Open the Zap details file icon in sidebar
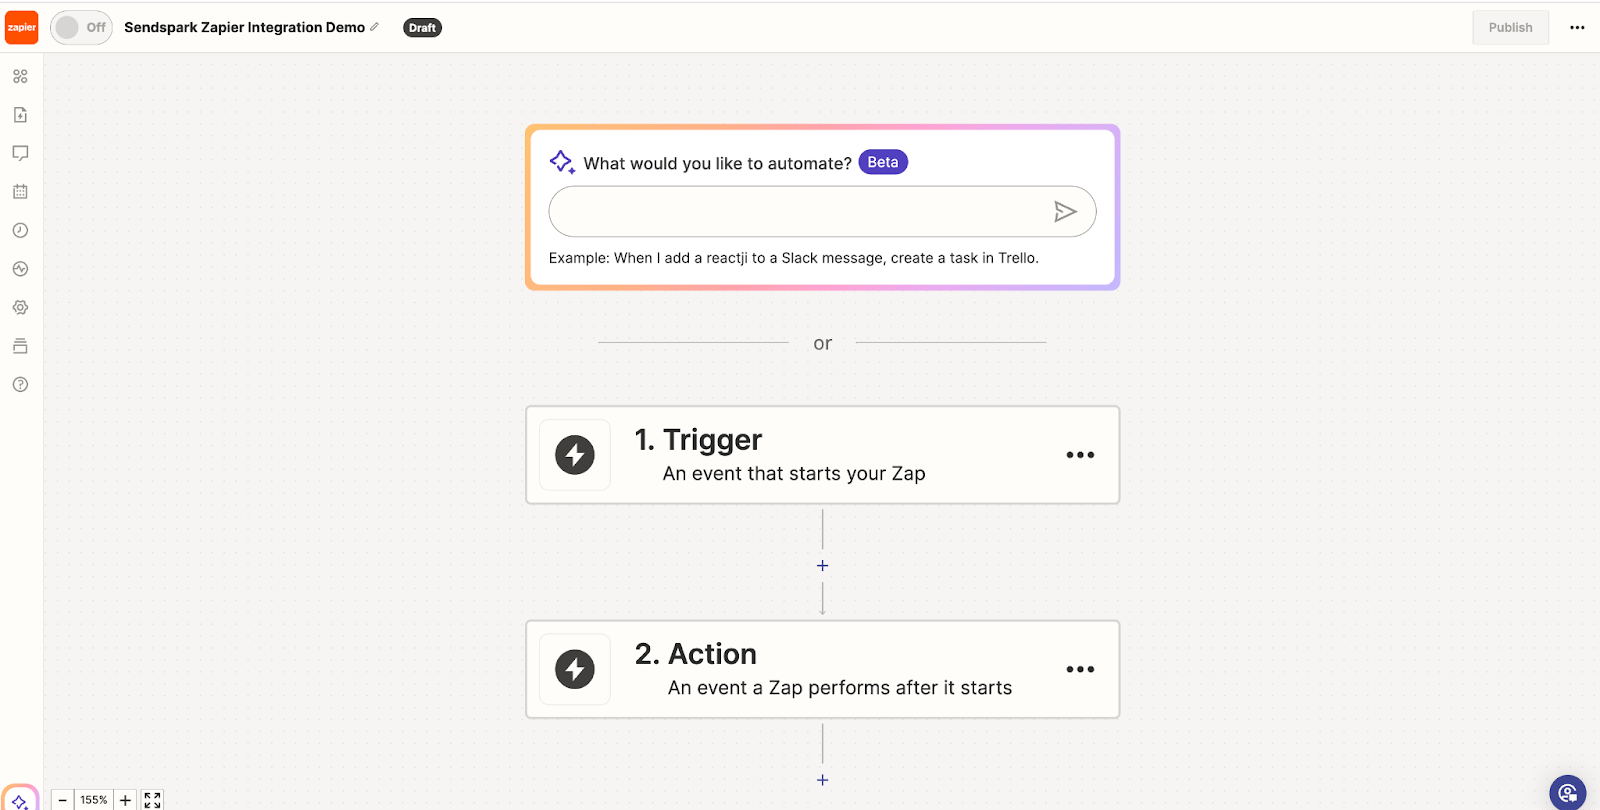 click(x=20, y=115)
